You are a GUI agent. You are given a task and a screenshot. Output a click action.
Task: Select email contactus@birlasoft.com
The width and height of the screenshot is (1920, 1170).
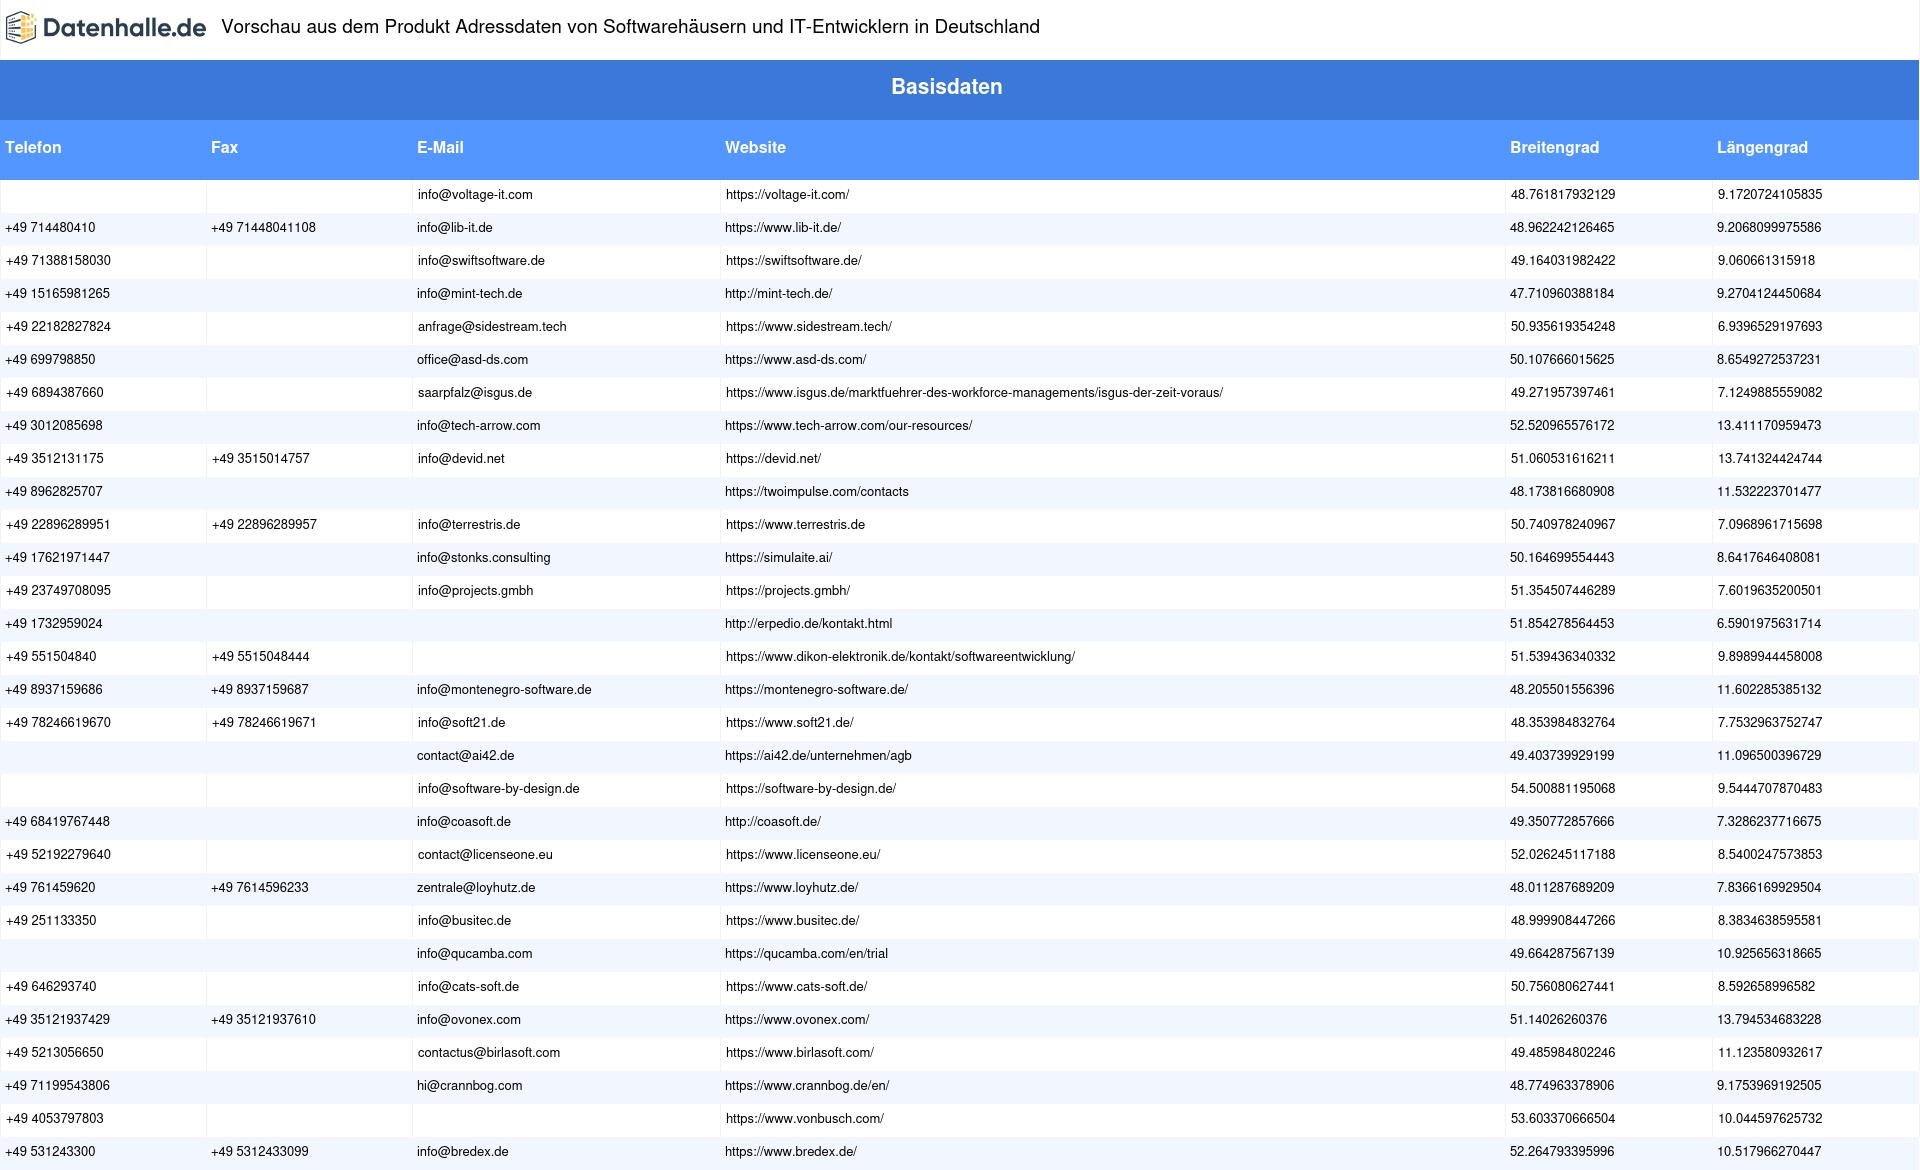tap(489, 1053)
